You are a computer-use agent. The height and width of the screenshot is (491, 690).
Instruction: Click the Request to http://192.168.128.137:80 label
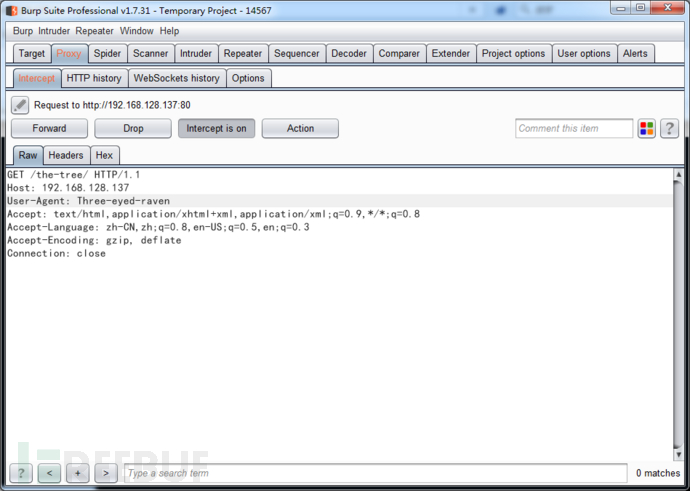click(112, 105)
